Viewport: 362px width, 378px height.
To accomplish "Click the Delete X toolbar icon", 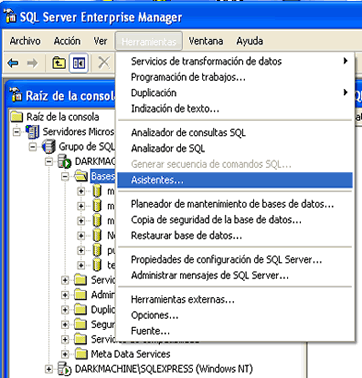I will point(104,62).
